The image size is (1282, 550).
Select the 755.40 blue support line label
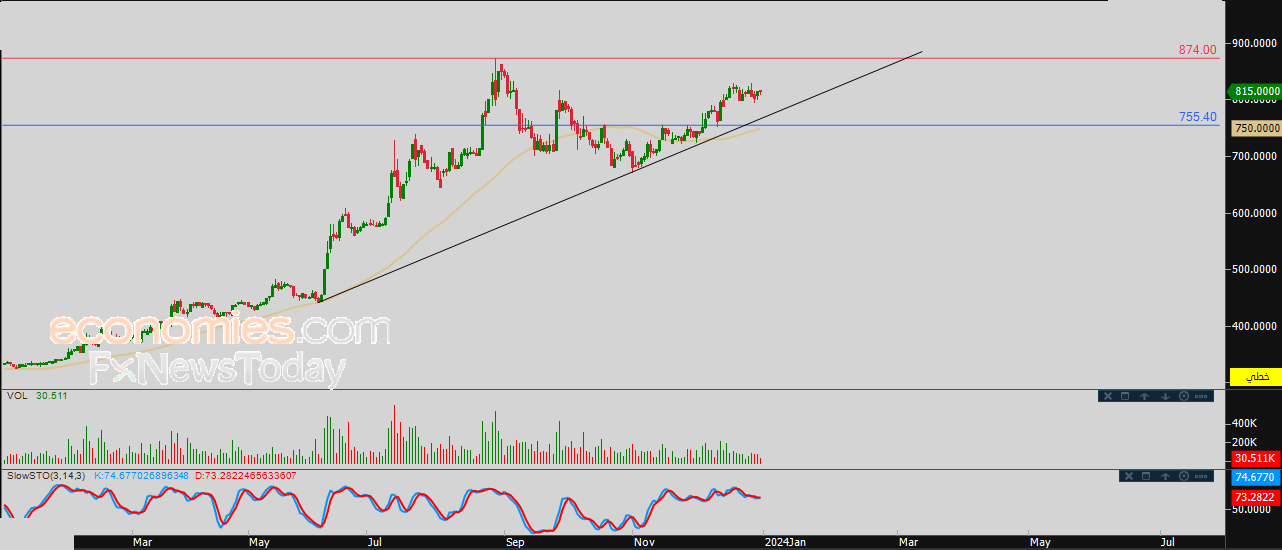click(x=1197, y=117)
